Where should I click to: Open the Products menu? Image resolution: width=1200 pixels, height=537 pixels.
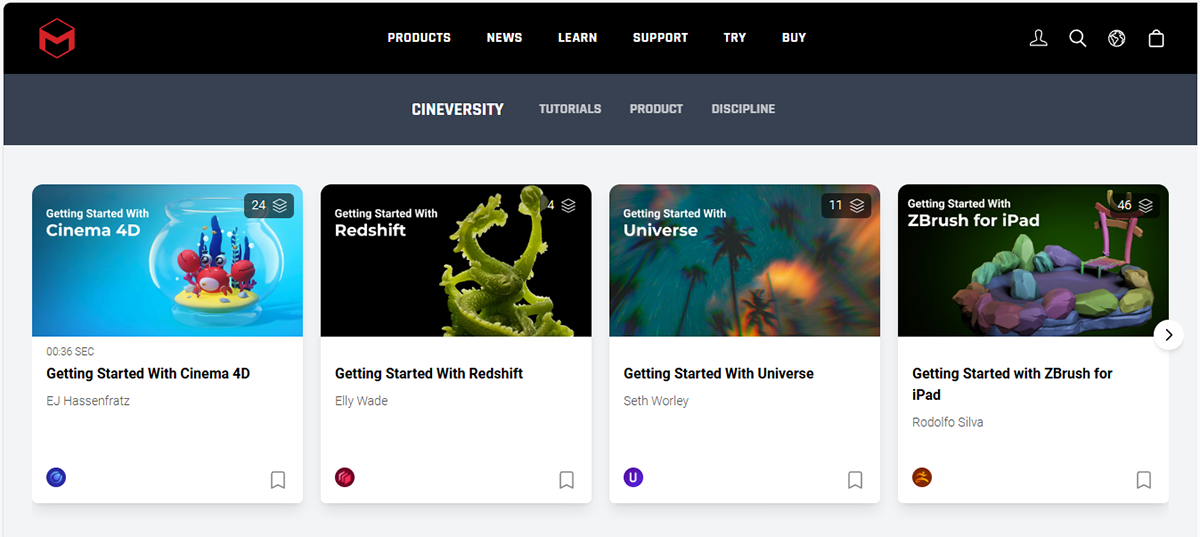click(x=419, y=38)
